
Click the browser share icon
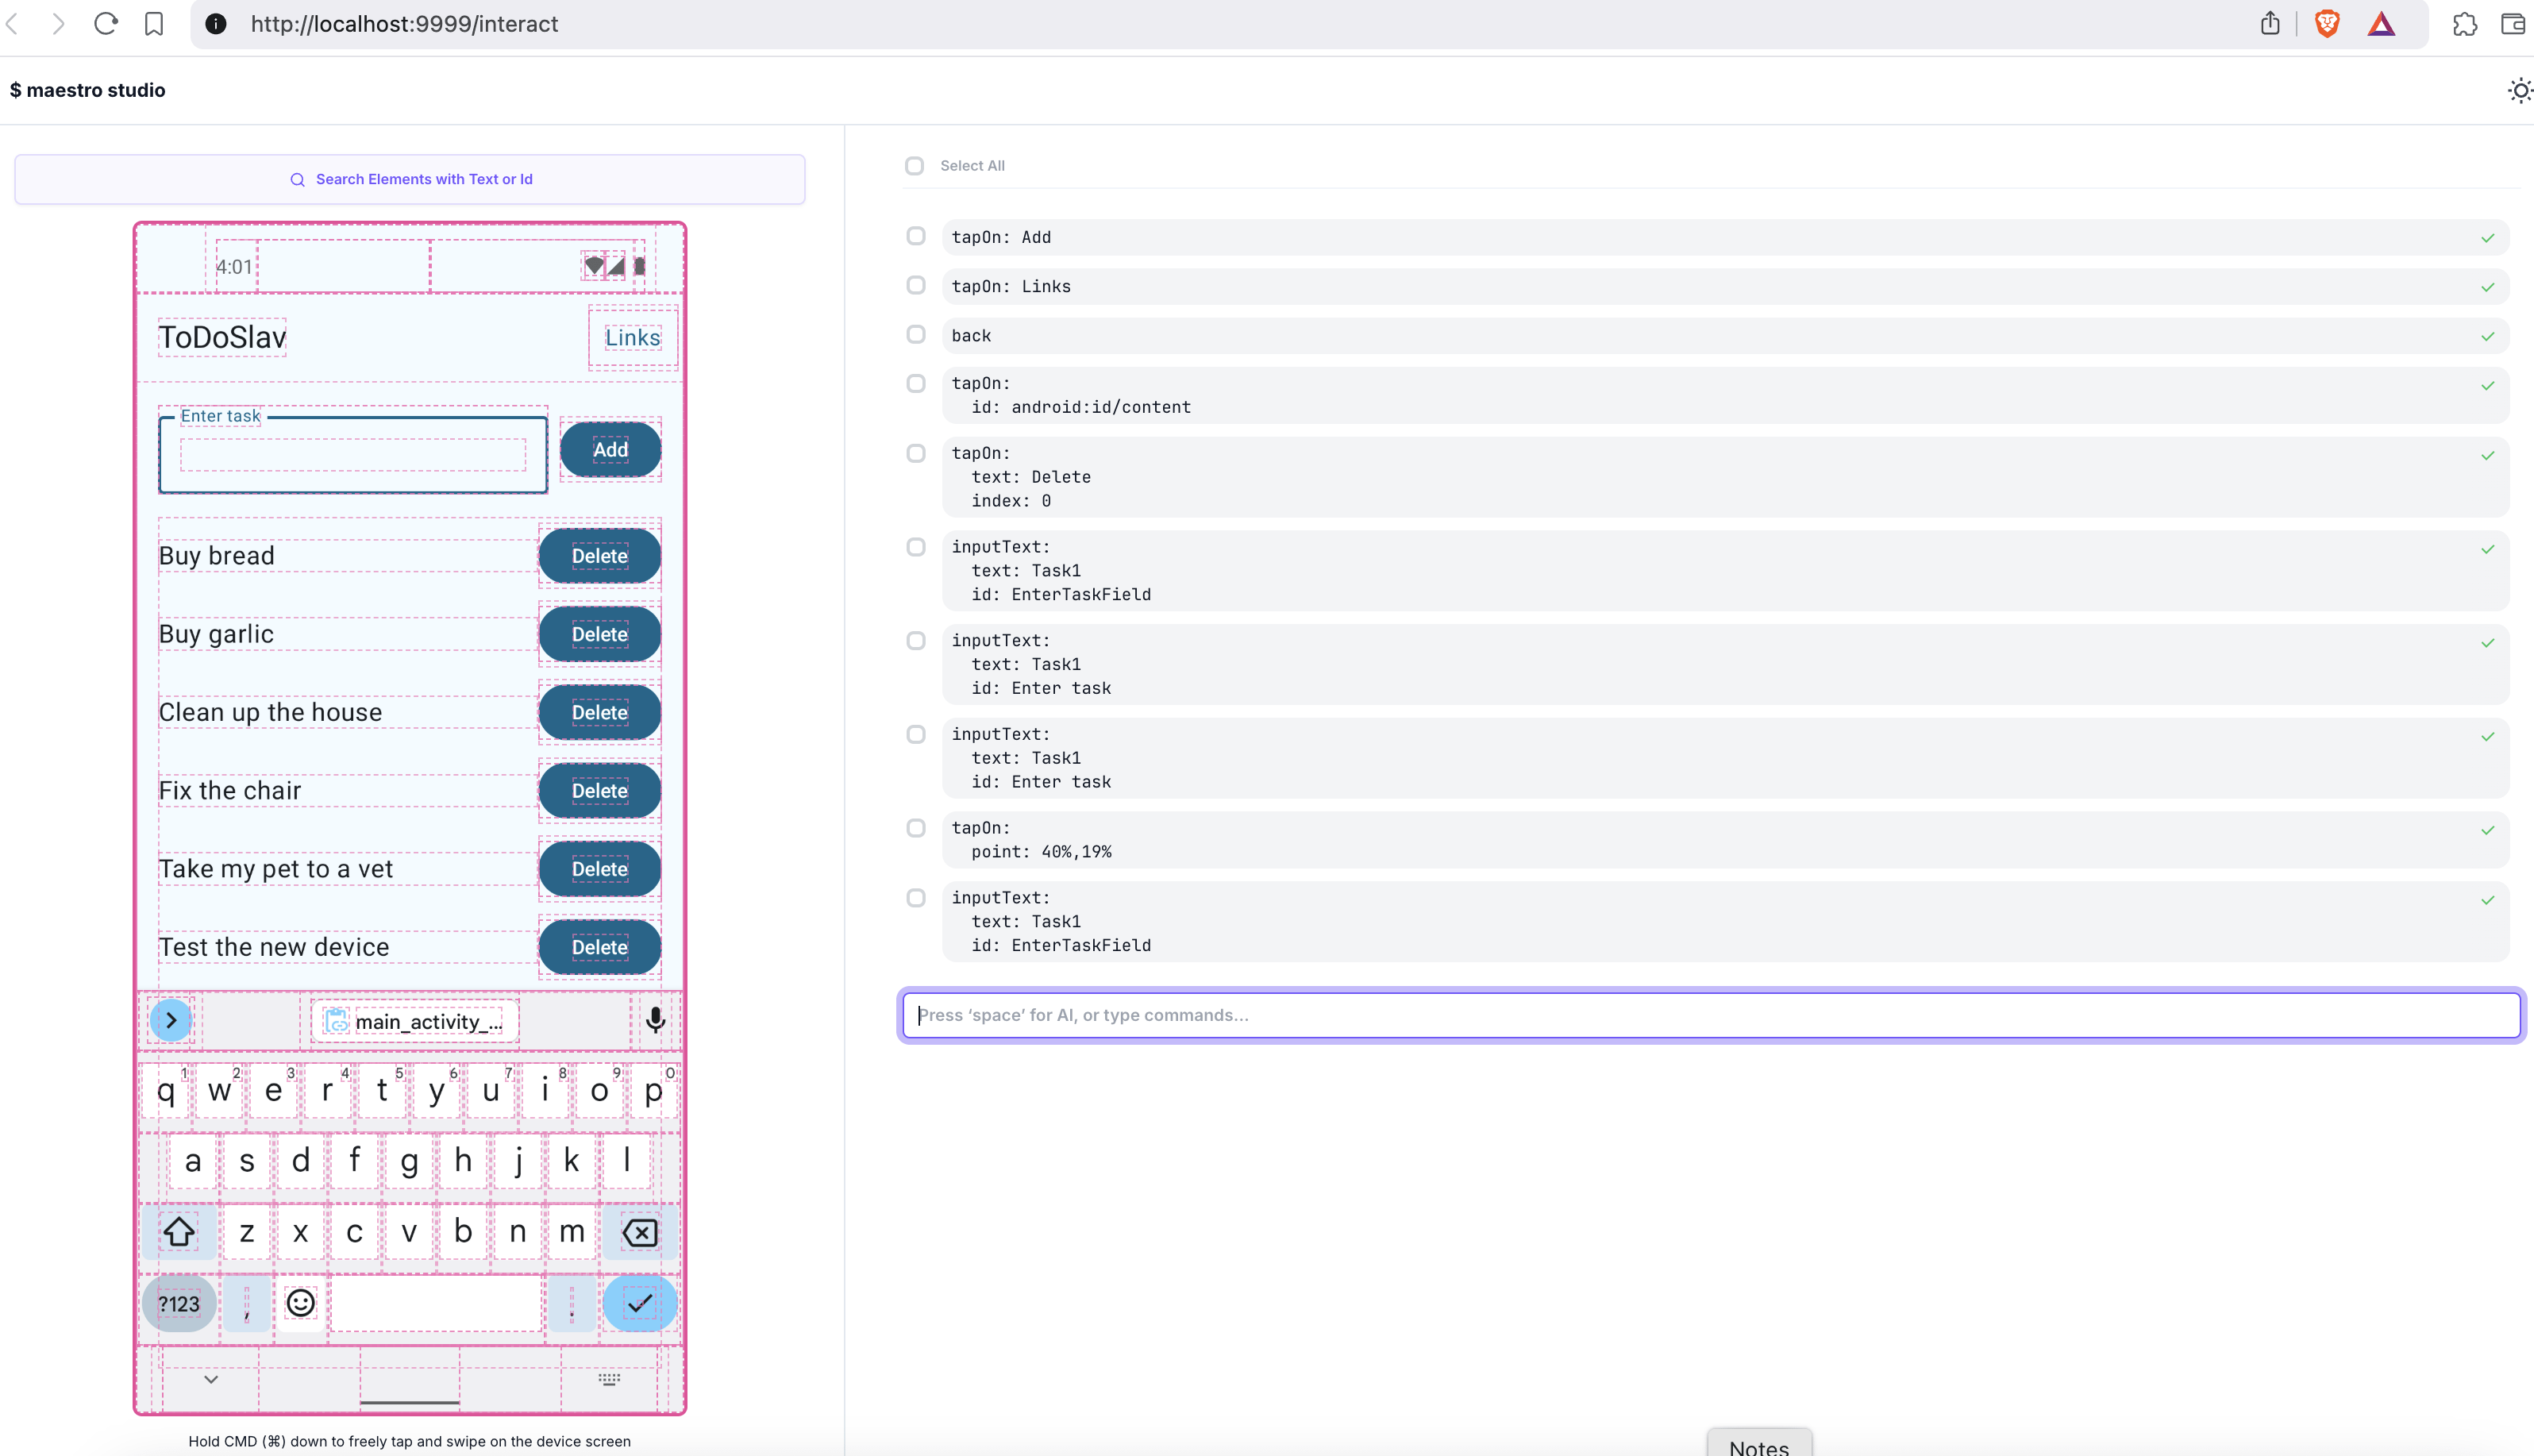pyautogui.click(x=2270, y=24)
